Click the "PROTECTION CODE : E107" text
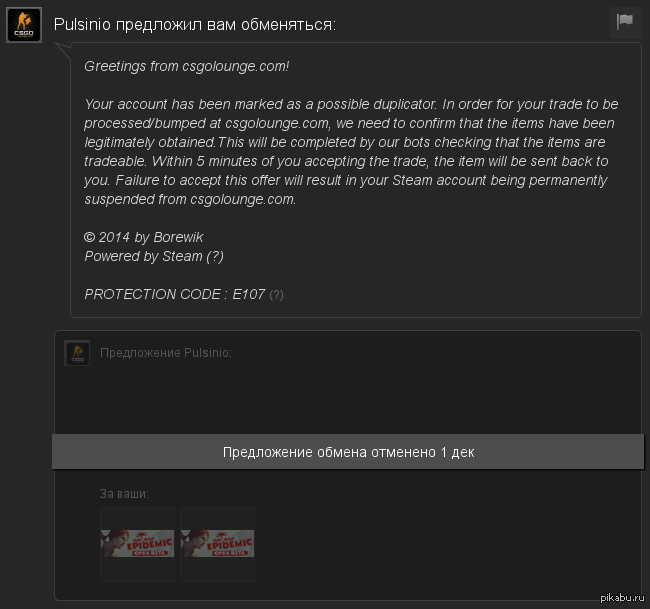This screenshot has width=650, height=609. (x=174, y=295)
